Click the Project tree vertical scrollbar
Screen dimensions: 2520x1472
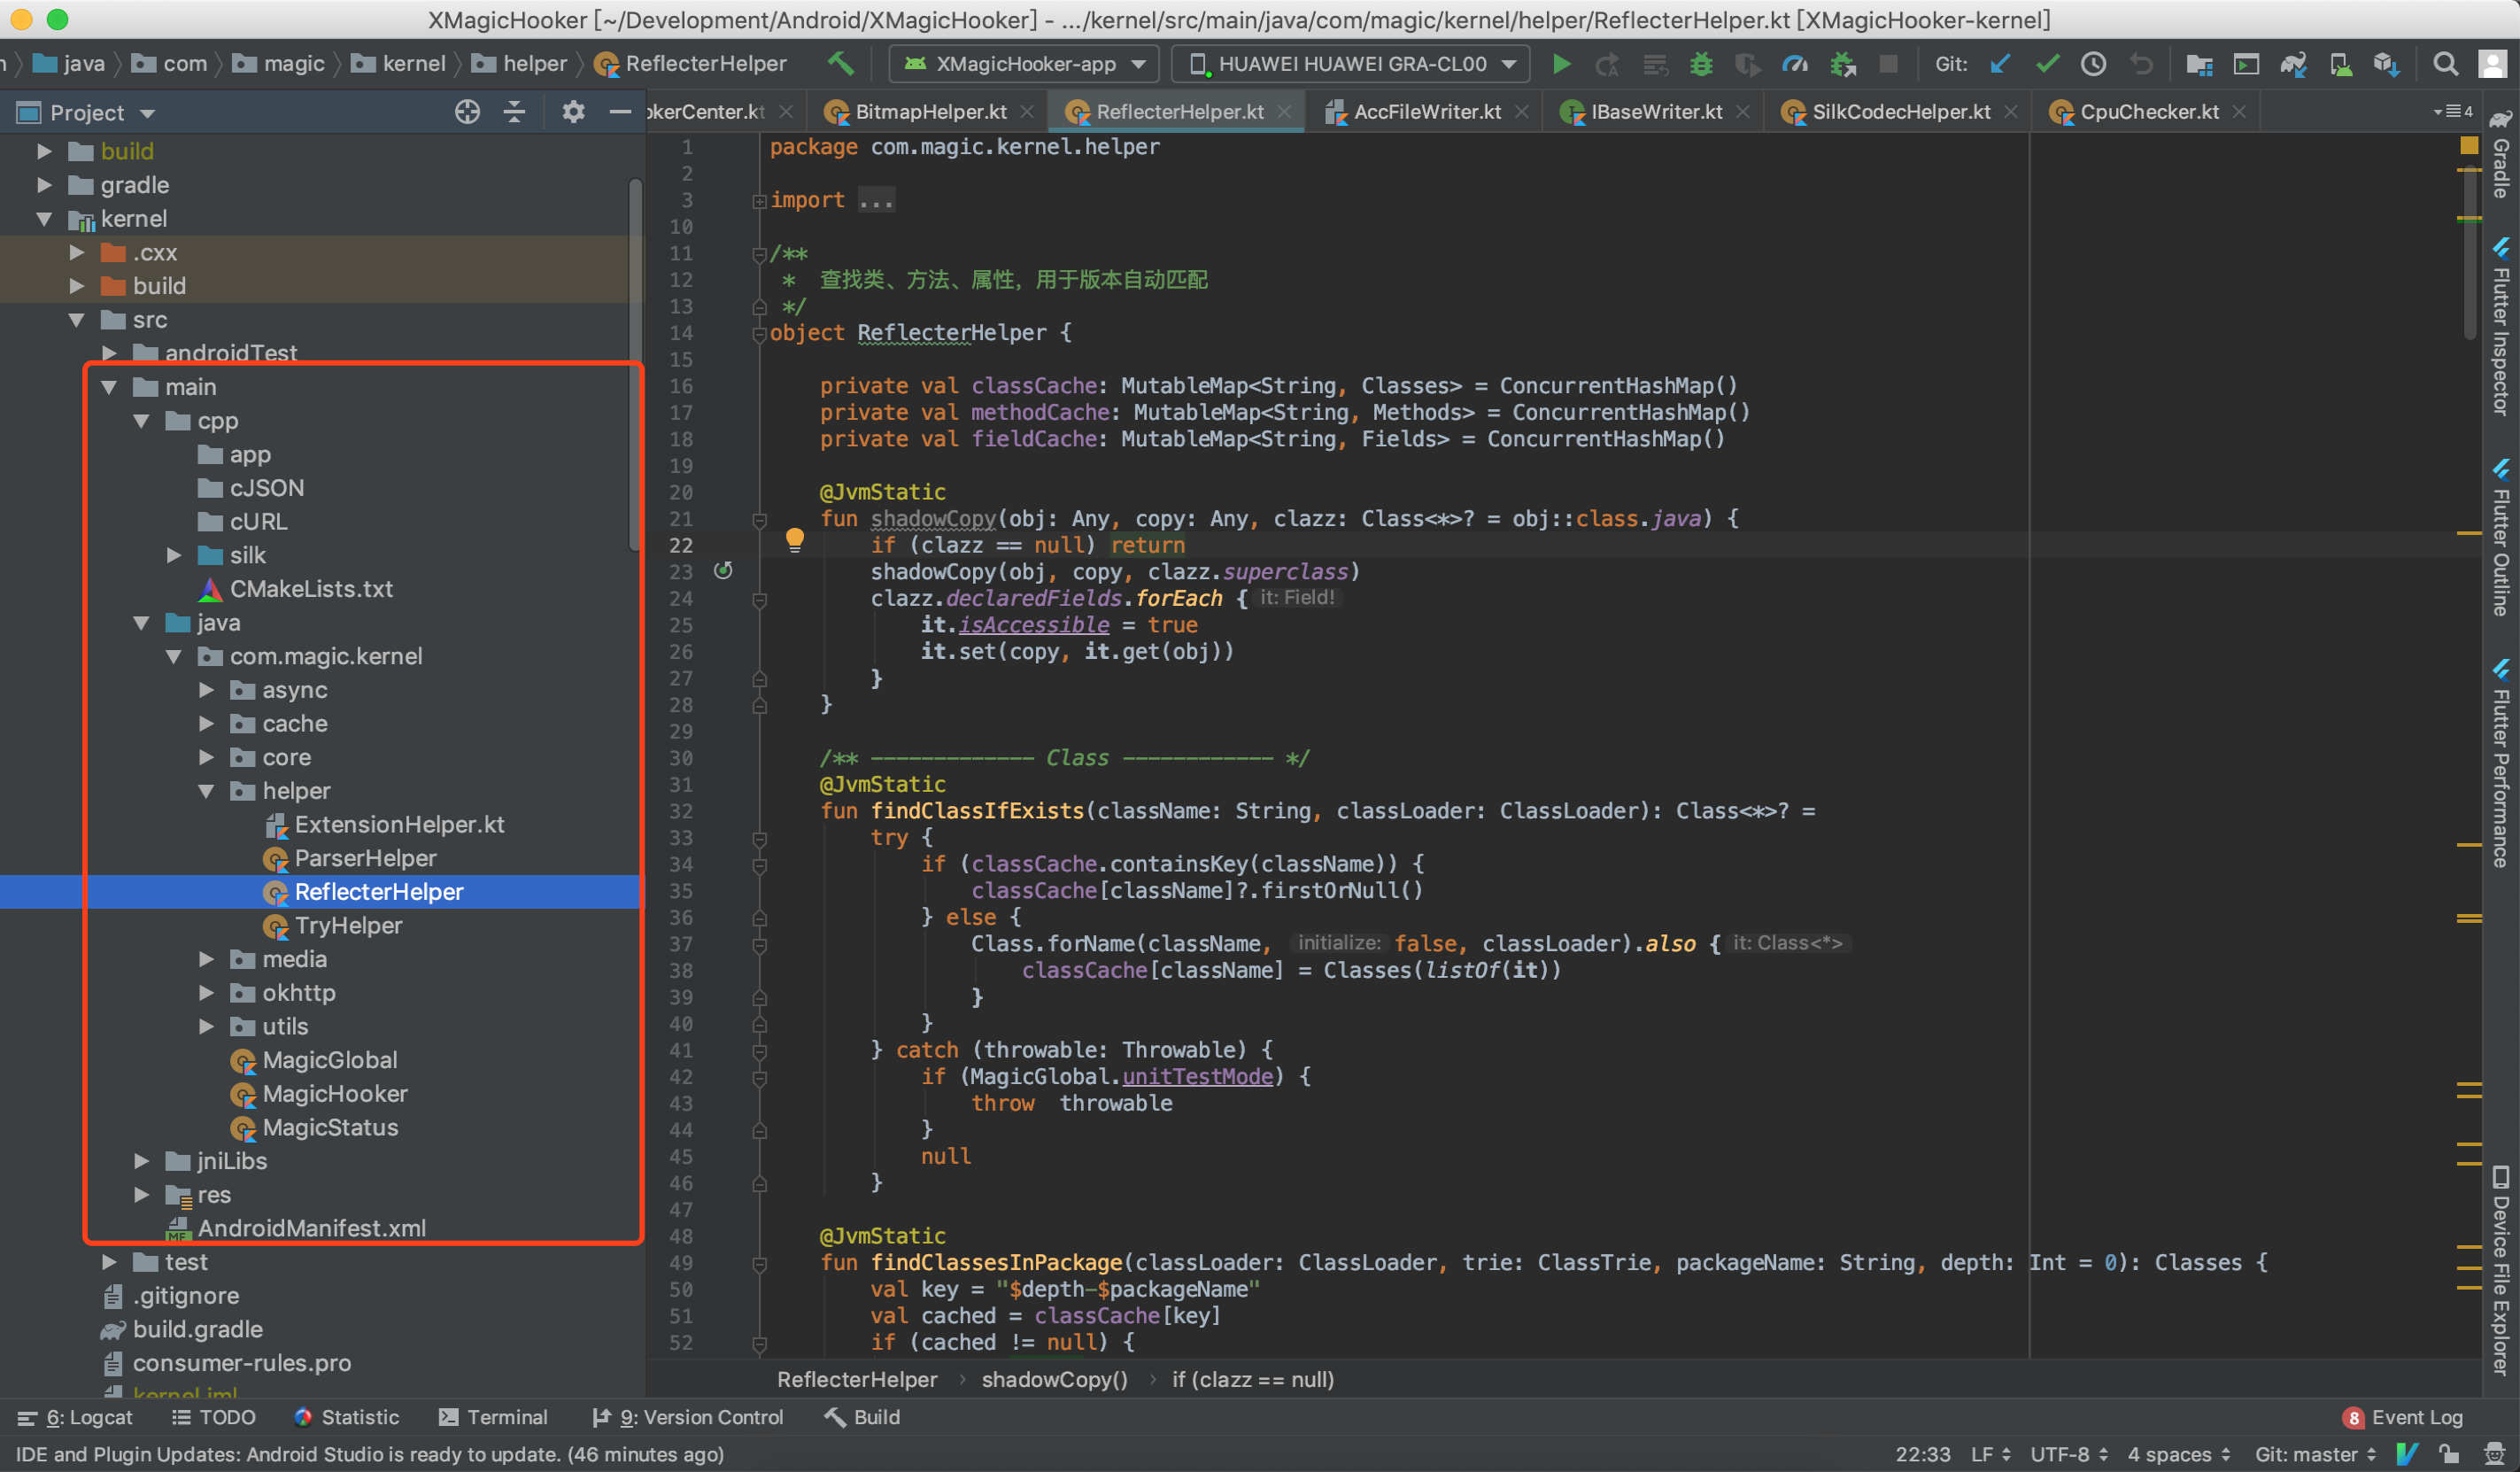pos(634,364)
